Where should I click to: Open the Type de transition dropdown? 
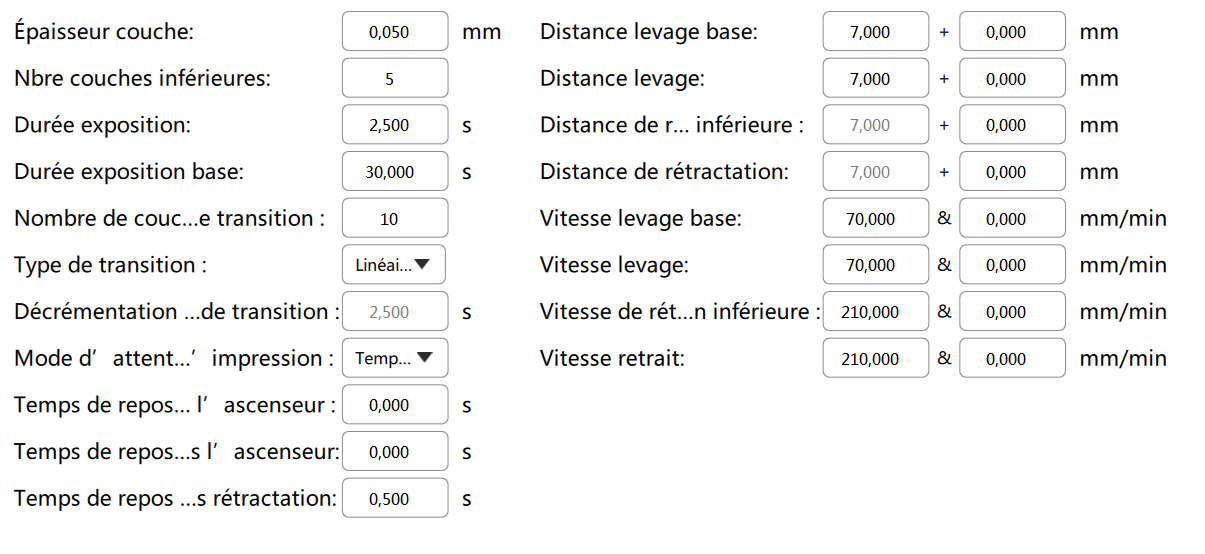(x=394, y=265)
